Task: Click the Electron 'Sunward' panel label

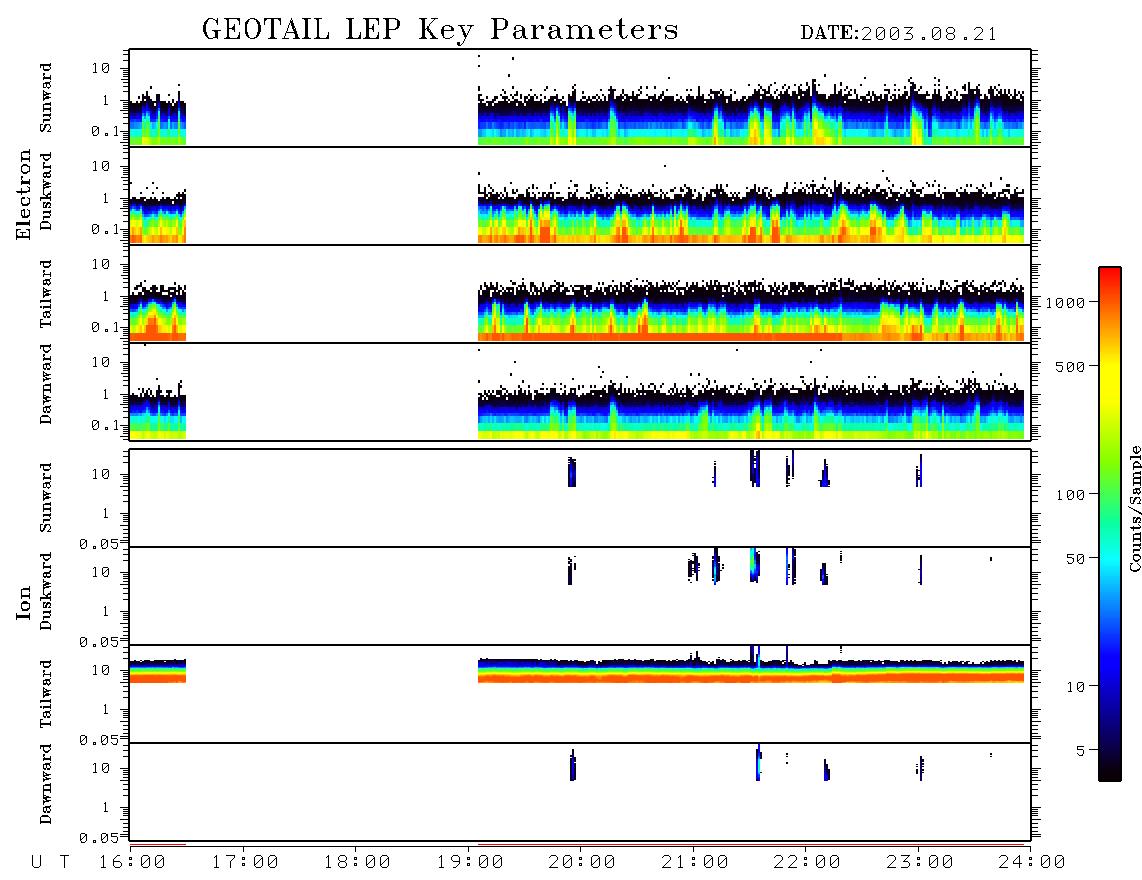Action: coord(46,98)
